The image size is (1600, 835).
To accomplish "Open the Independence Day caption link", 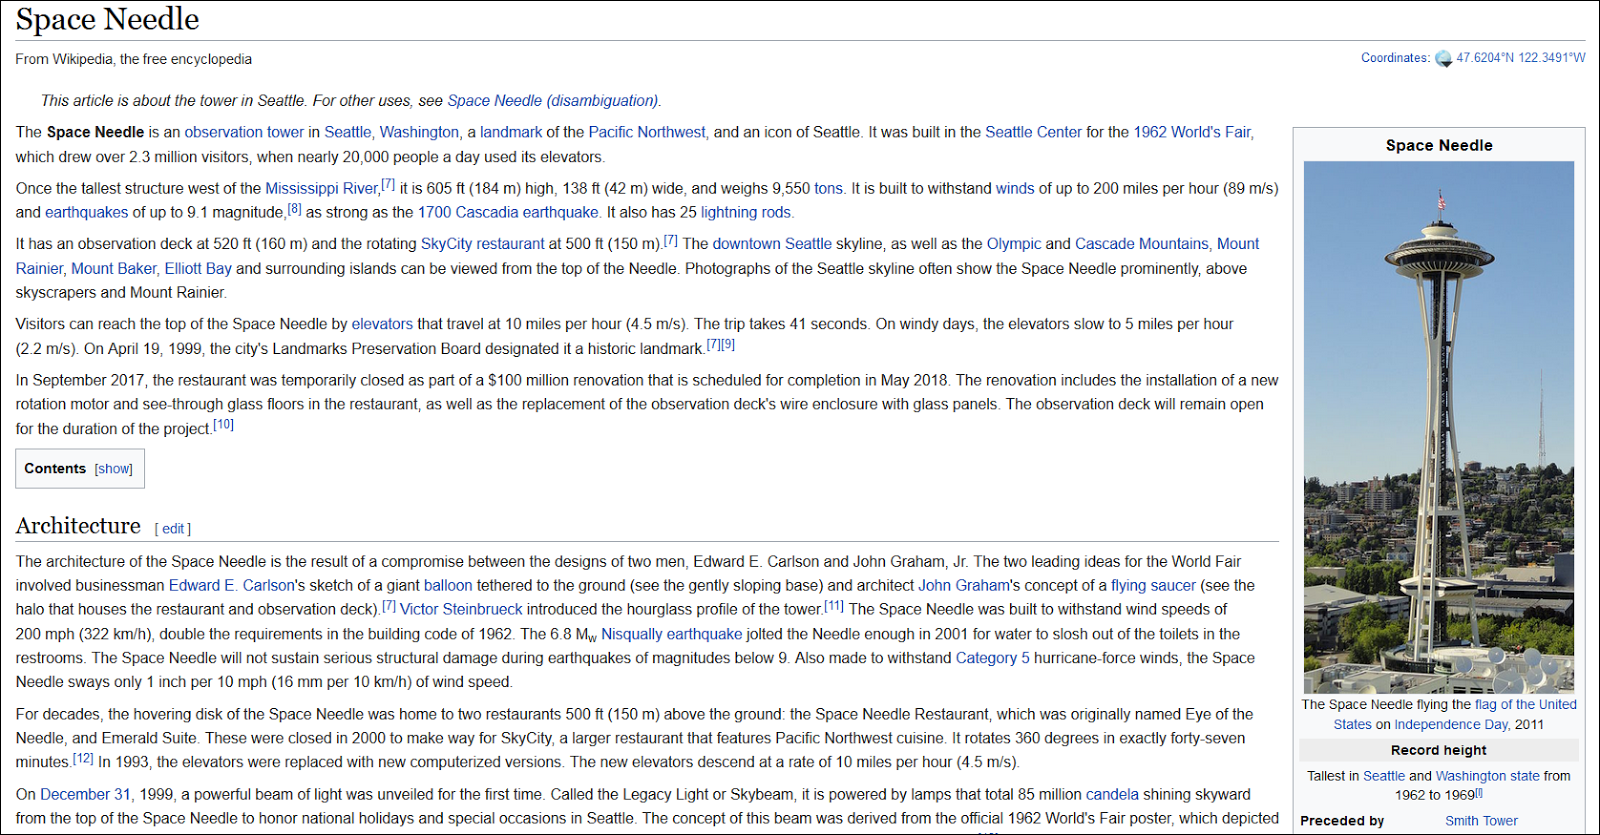I will pos(1451,725).
